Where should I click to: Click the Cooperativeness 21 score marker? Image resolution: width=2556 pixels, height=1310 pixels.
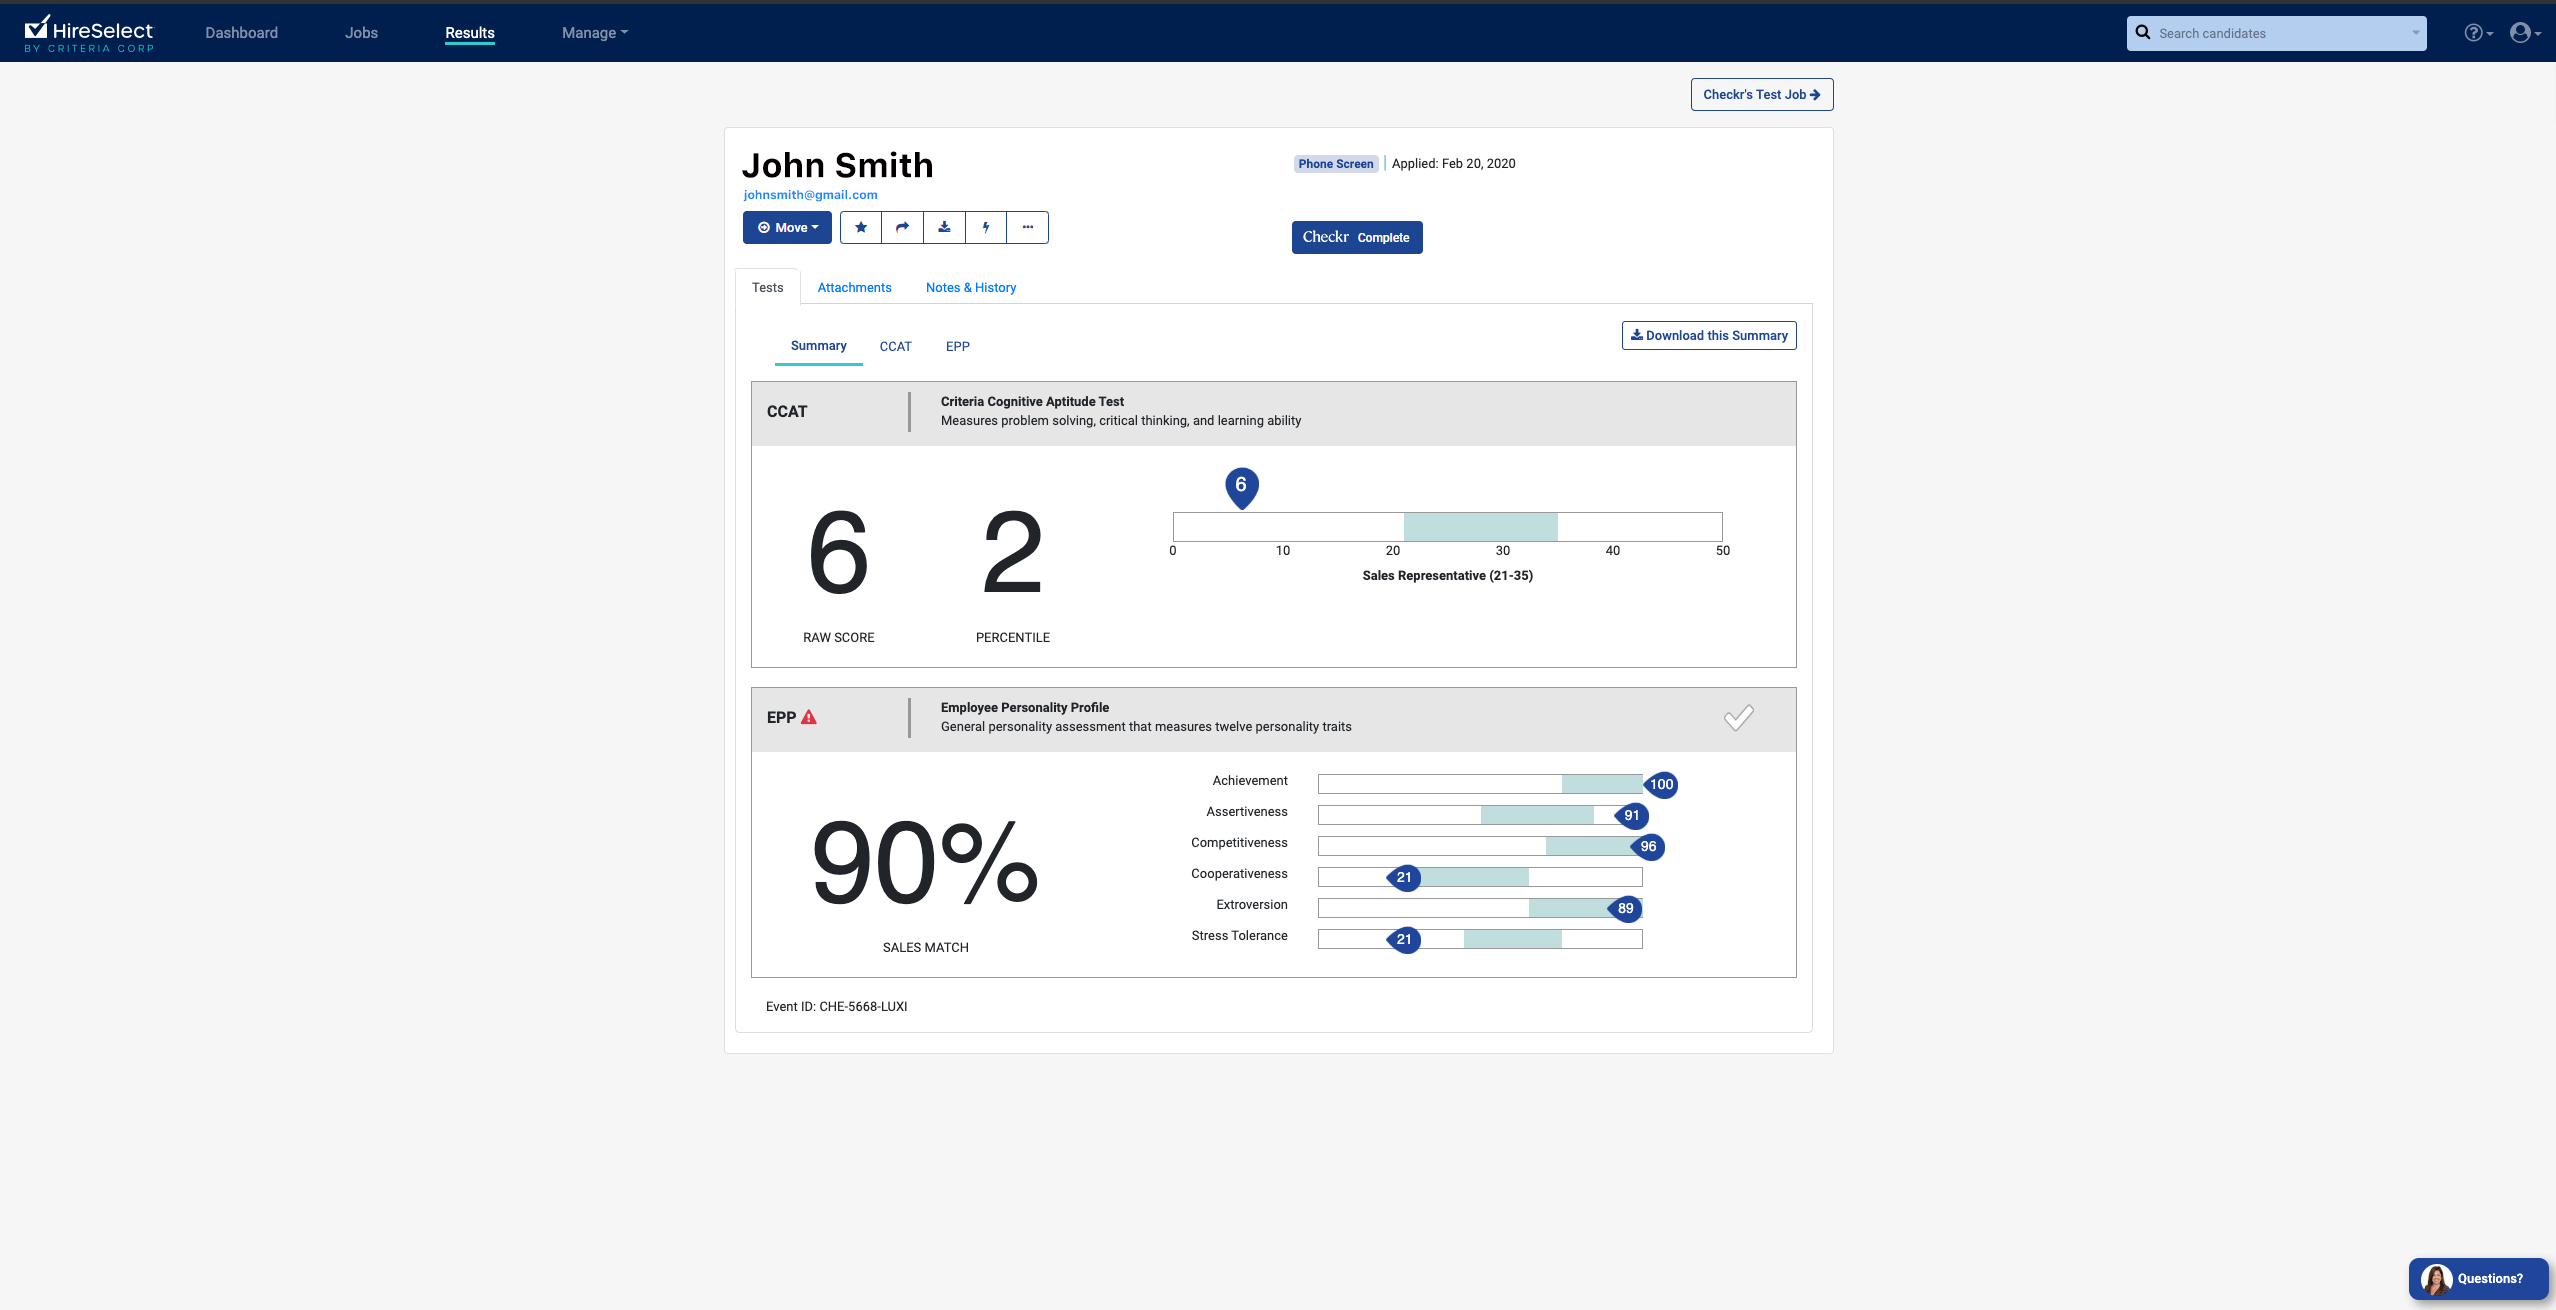pyautogui.click(x=1404, y=877)
